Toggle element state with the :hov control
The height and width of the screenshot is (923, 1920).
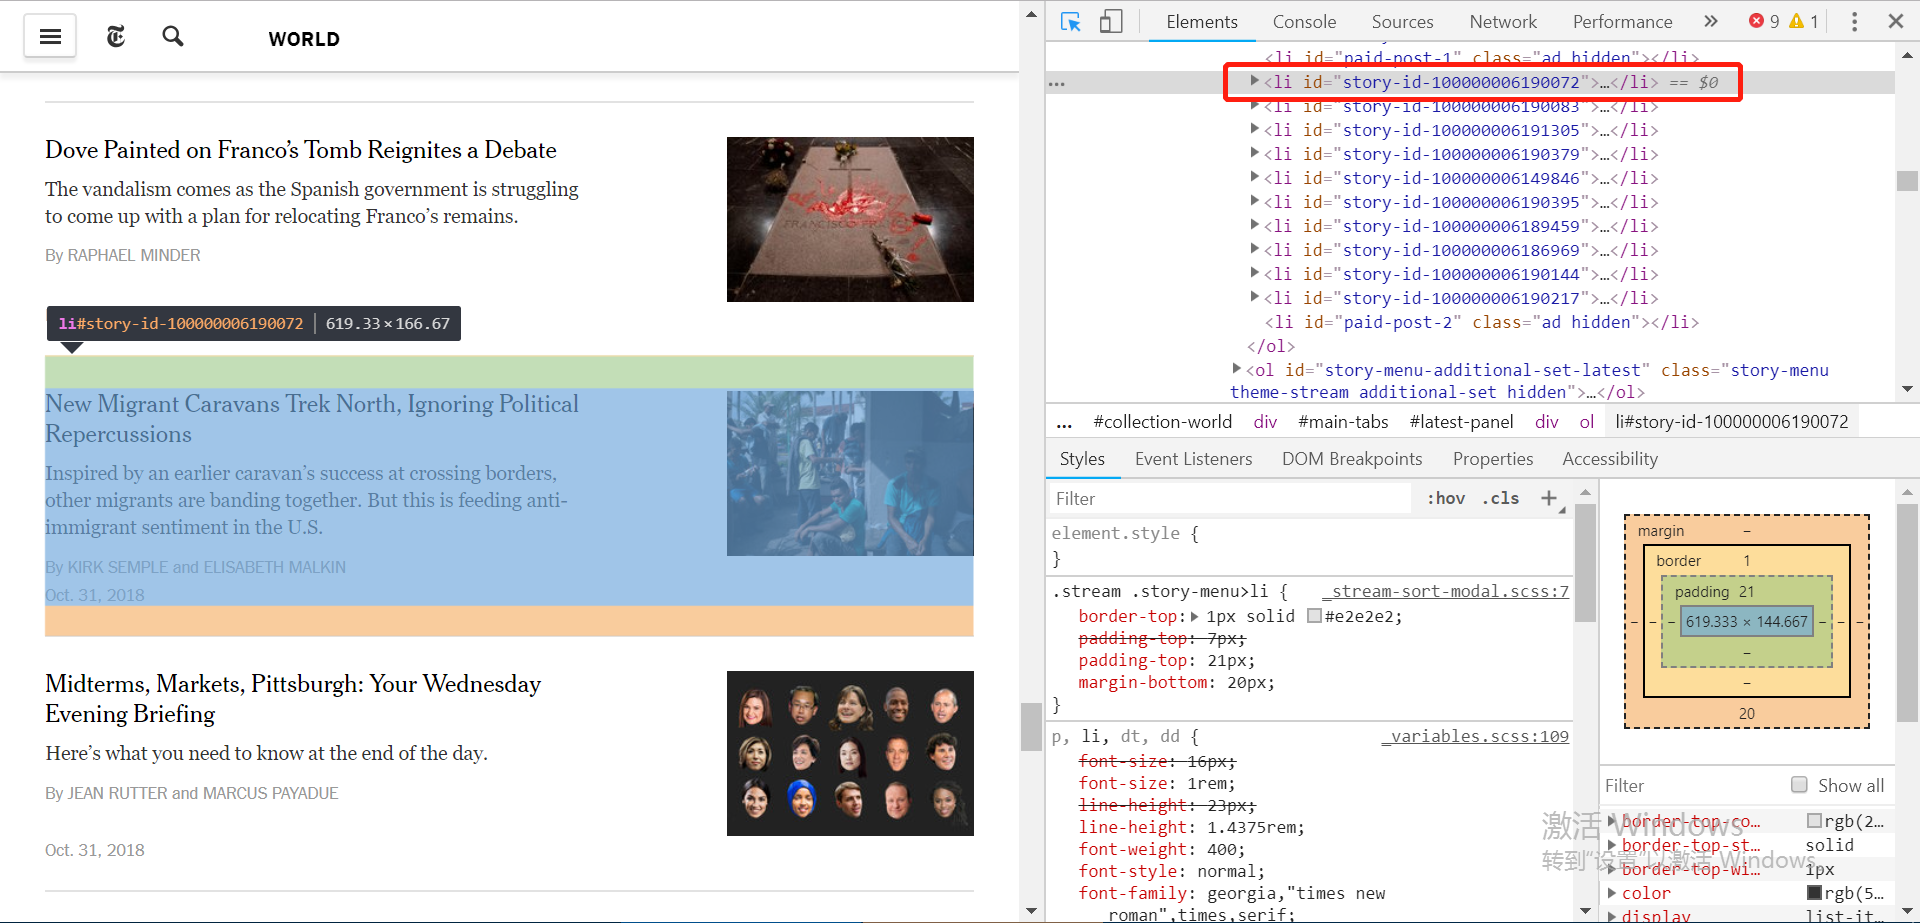coord(1446,497)
